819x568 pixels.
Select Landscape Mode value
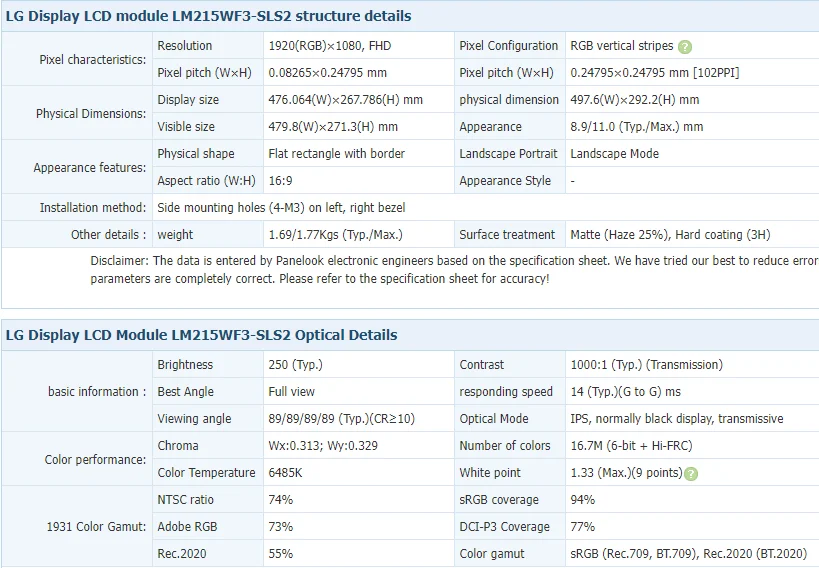pyautogui.click(x=614, y=154)
